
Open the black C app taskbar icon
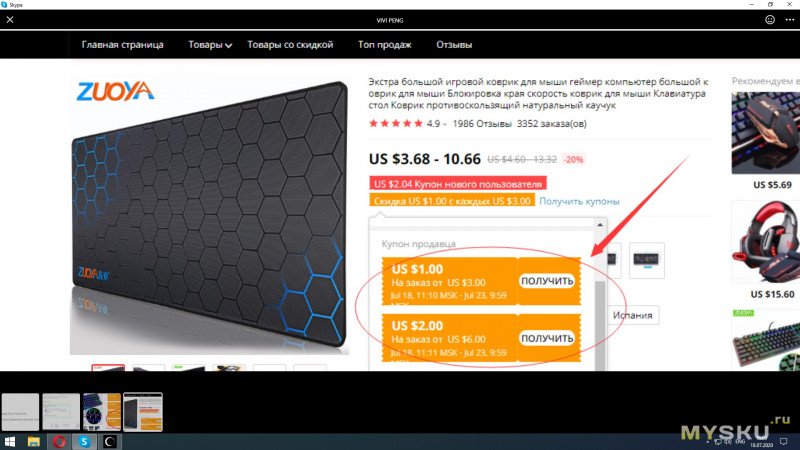coord(109,441)
